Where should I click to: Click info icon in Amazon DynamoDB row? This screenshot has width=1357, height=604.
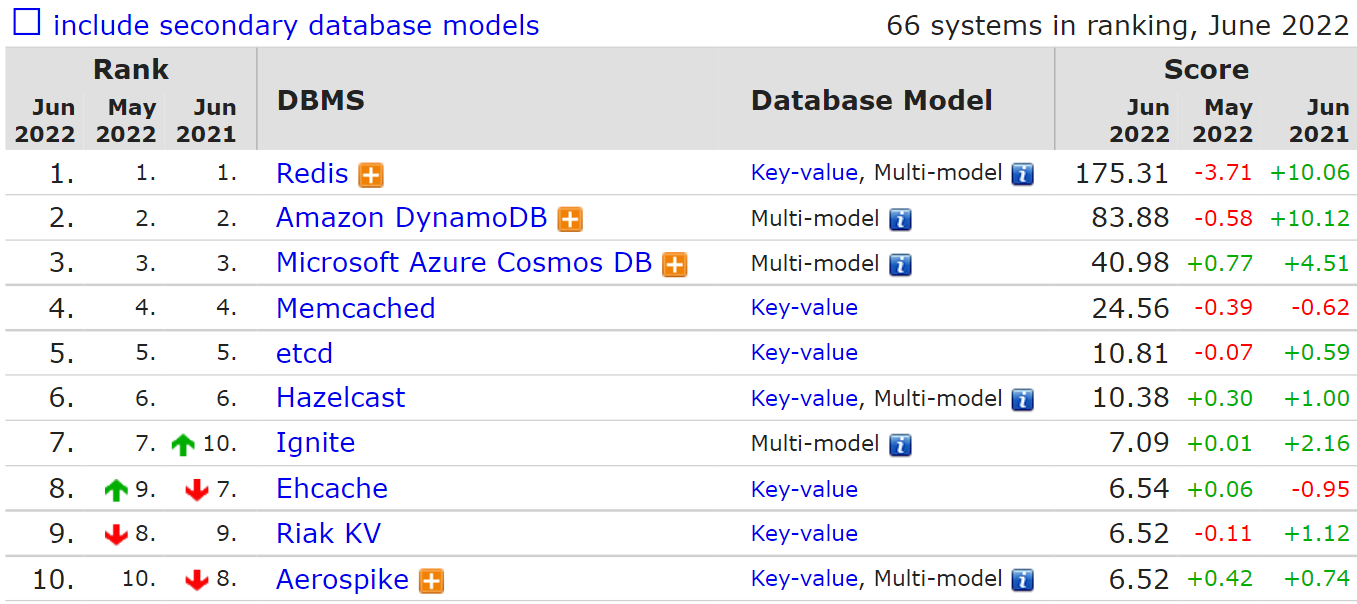(x=900, y=220)
